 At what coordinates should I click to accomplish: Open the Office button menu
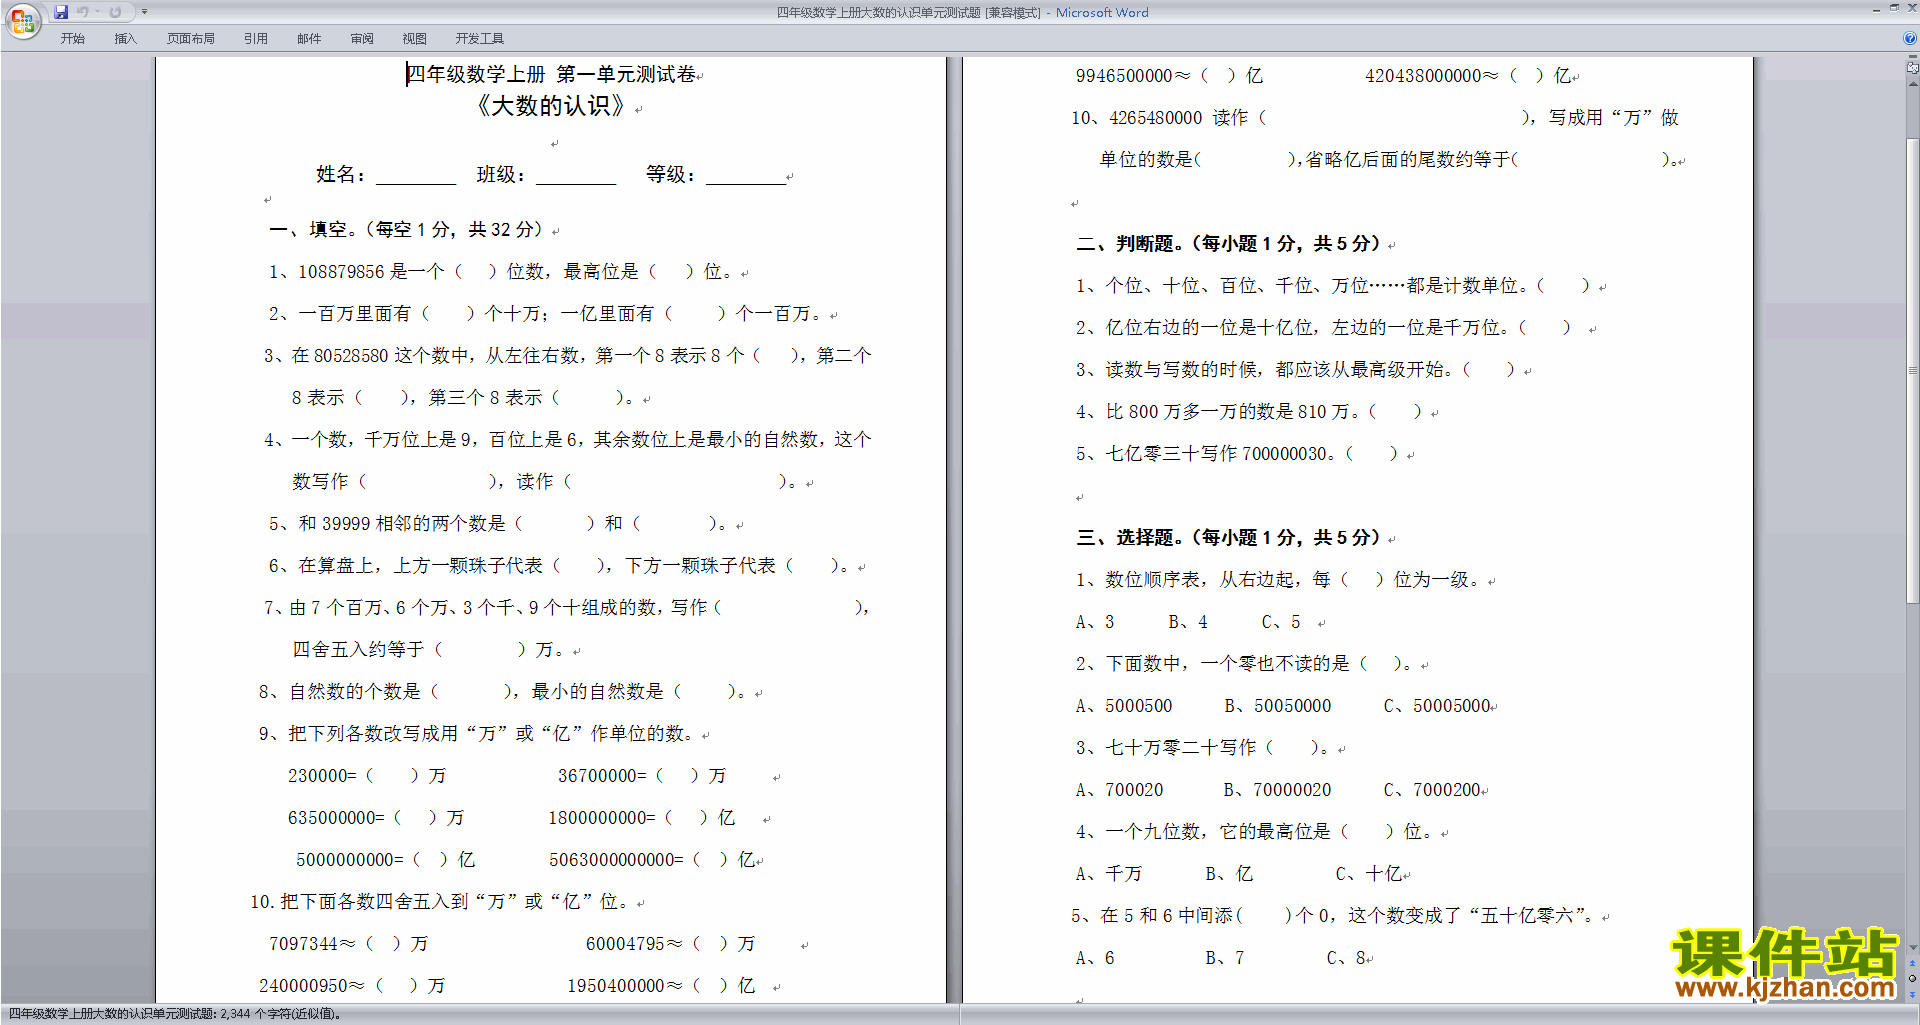[x=22, y=20]
